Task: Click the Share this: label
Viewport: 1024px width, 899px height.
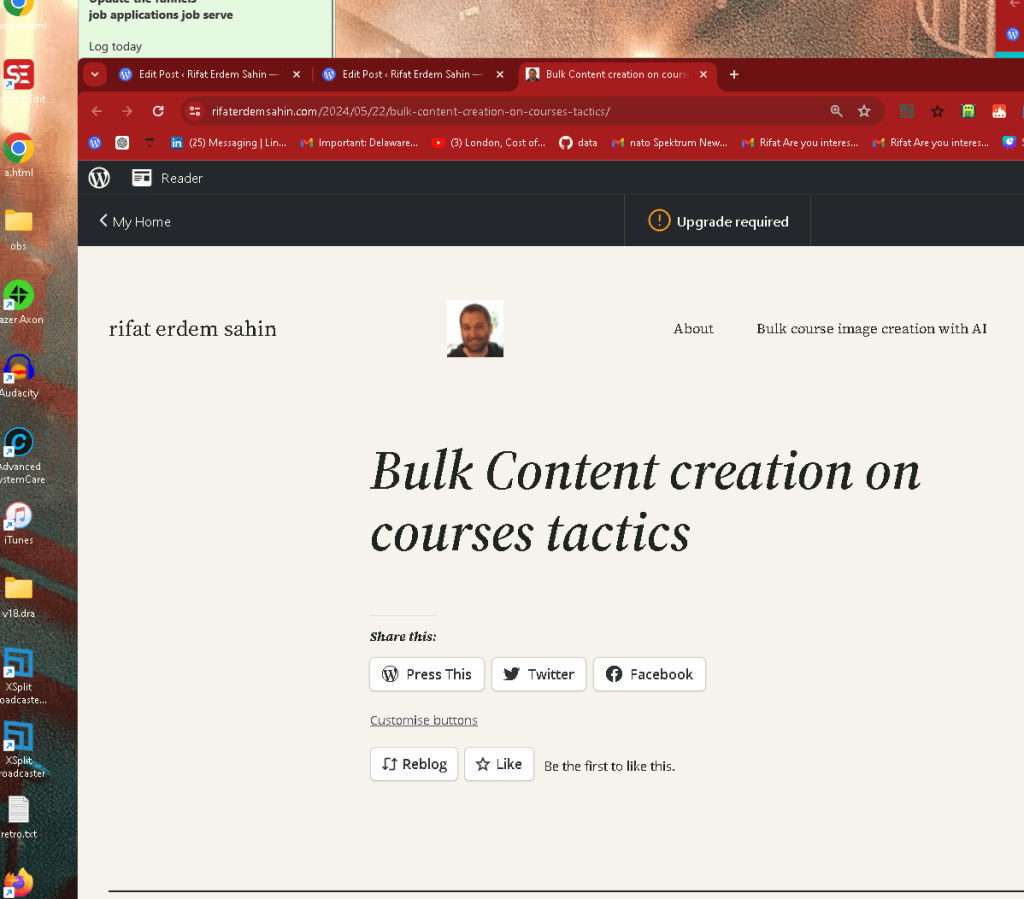Action: point(403,636)
